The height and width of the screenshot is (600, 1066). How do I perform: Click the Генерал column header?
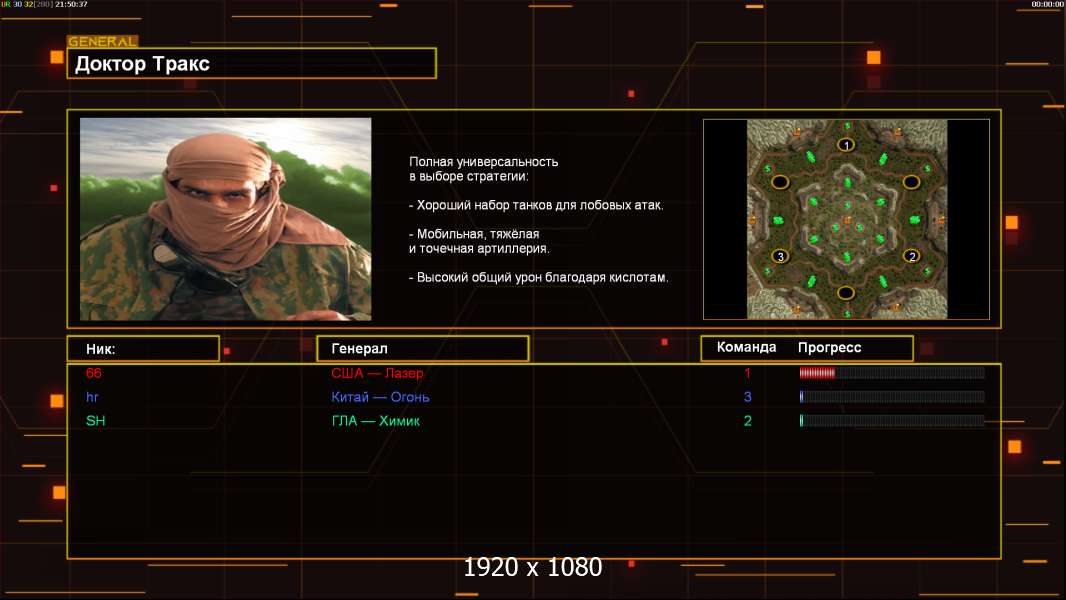423,349
